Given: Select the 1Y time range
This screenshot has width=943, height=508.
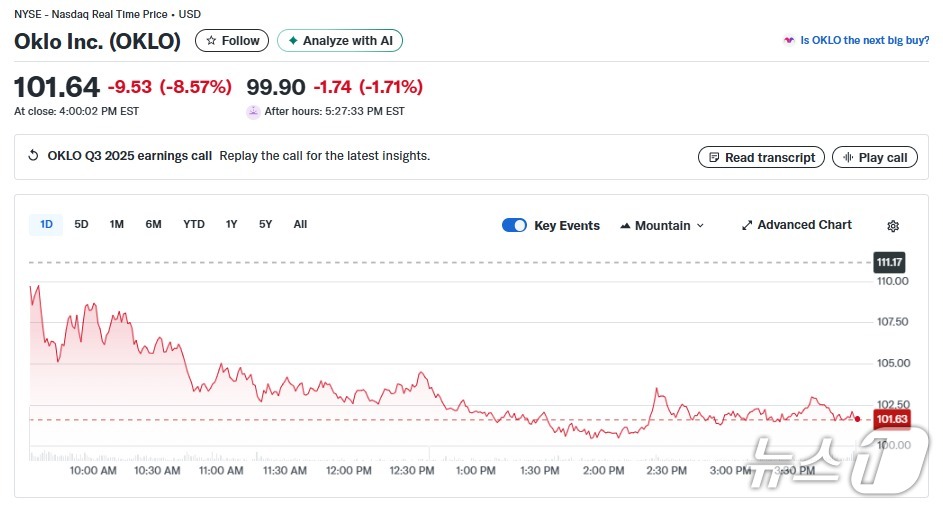Looking at the screenshot, I should click(232, 224).
